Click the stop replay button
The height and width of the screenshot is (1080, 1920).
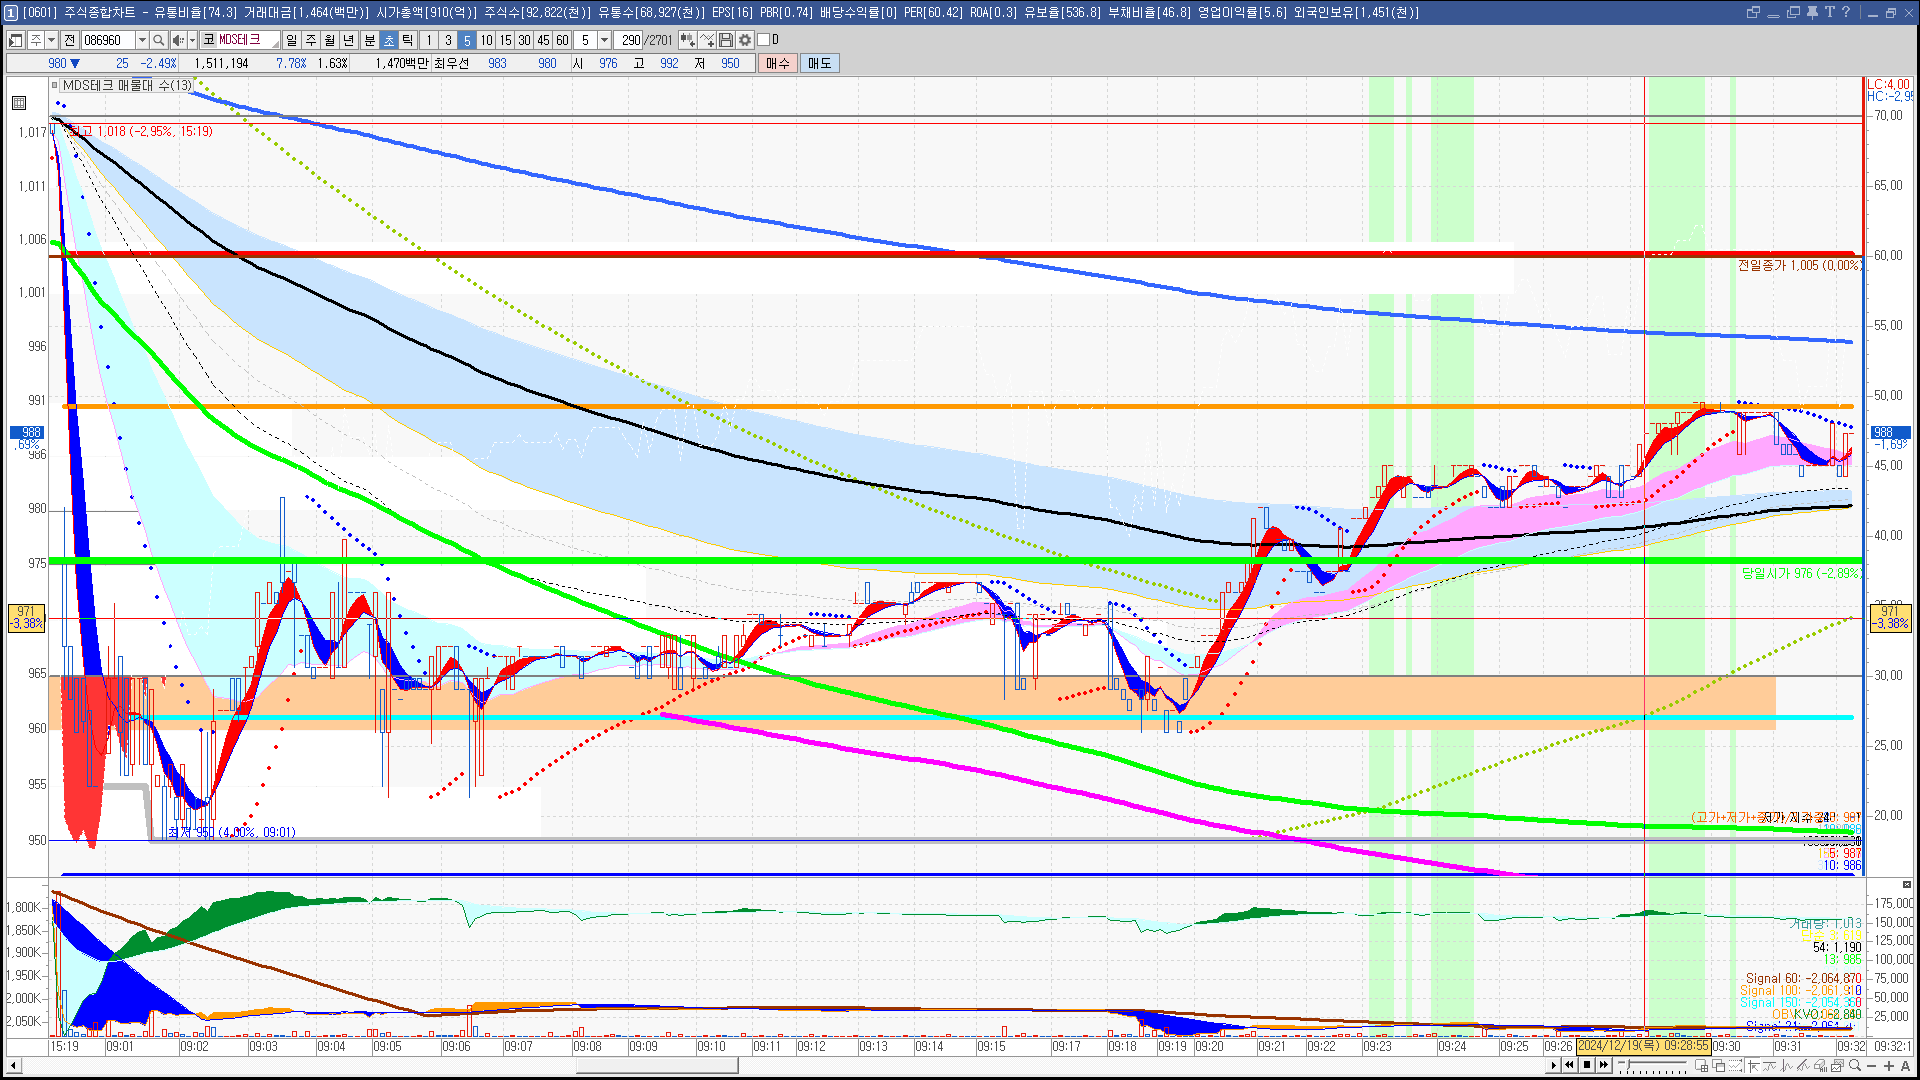click(x=1586, y=1065)
